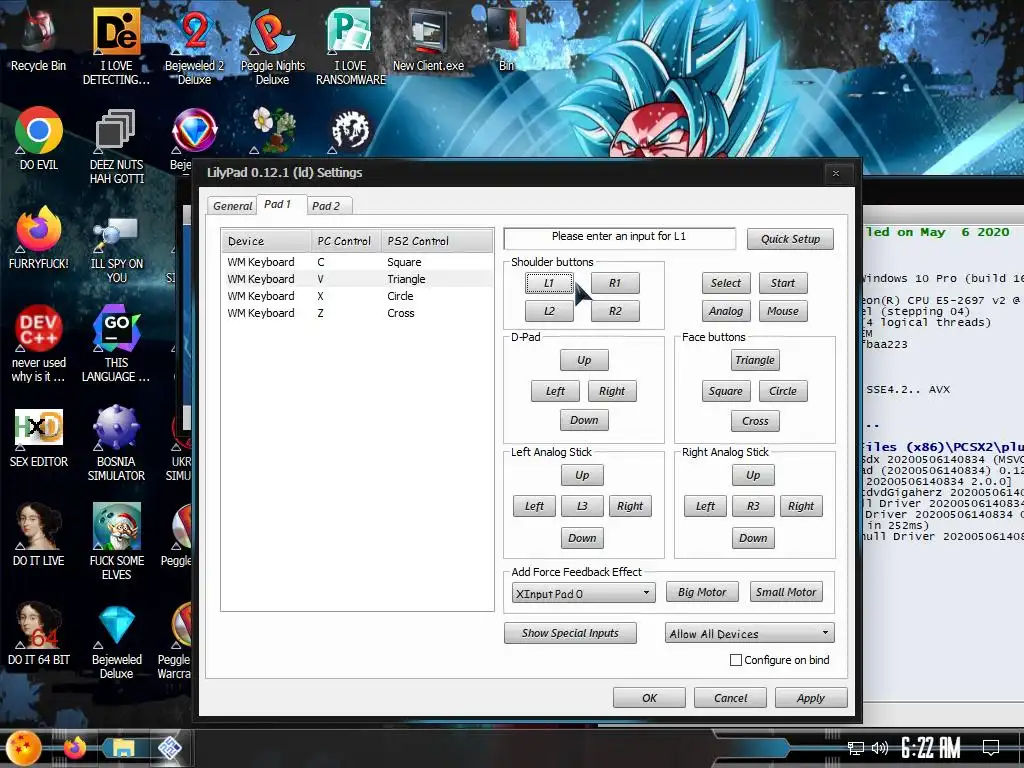Bind the Triangle face button
Viewport: 1024px width, 768px height.
tap(755, 360)
